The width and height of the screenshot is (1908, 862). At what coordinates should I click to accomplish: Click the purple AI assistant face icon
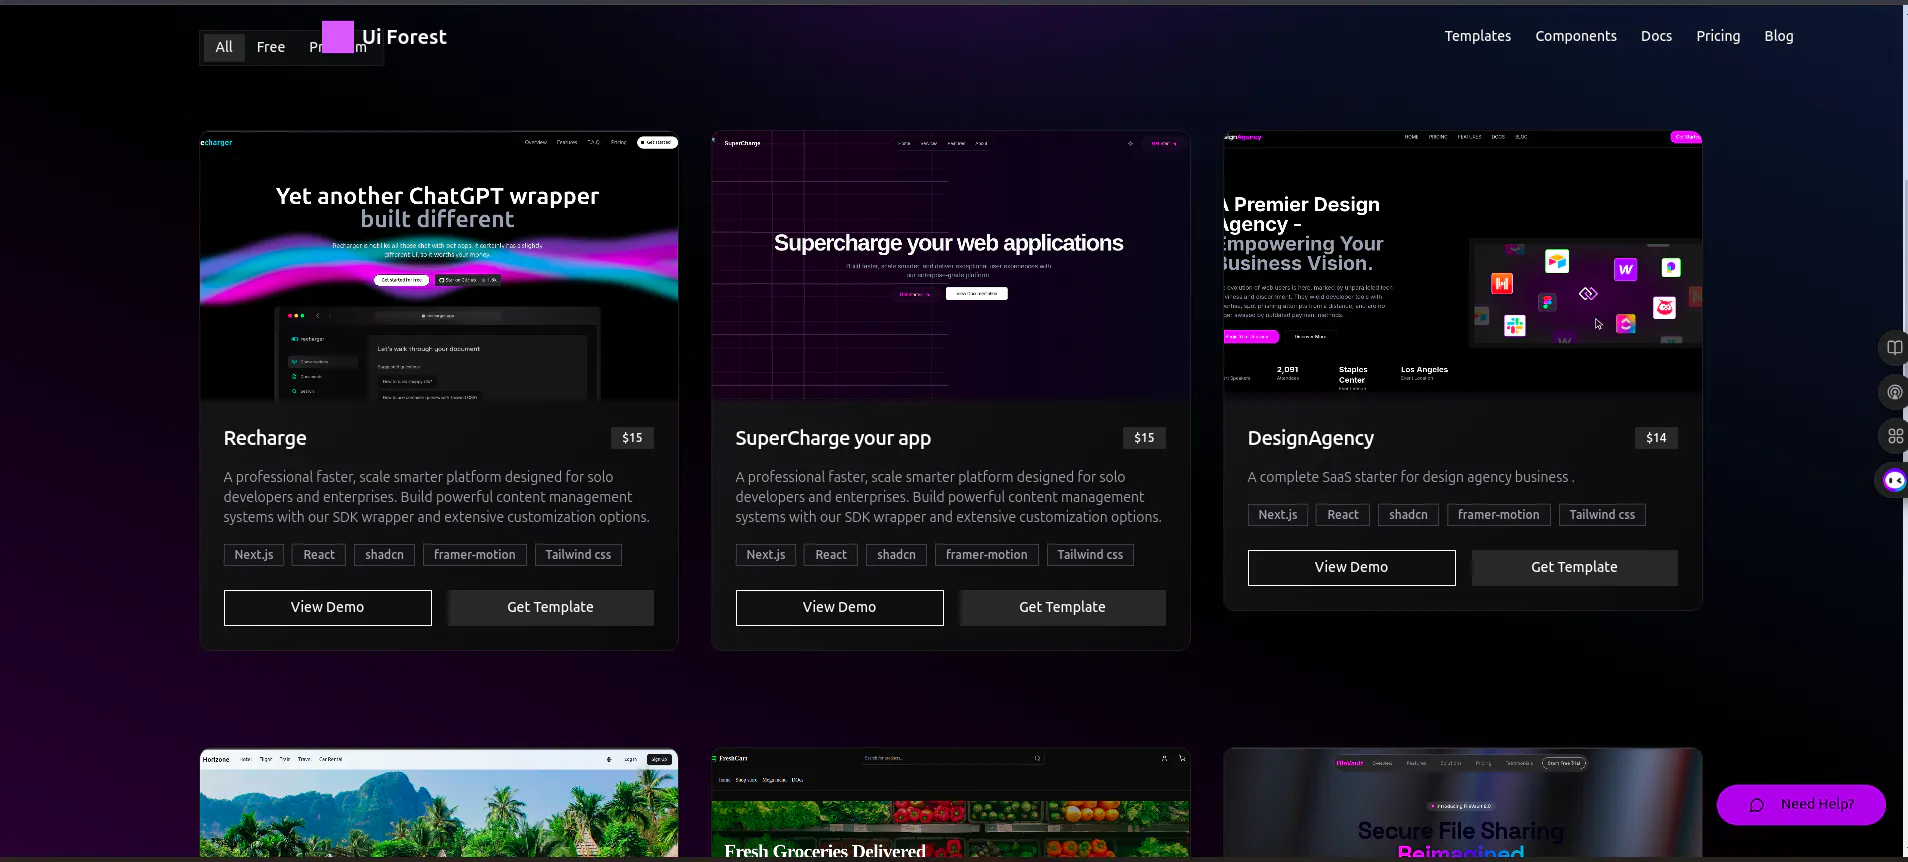pyautogui.click(x=1894, y=481)
